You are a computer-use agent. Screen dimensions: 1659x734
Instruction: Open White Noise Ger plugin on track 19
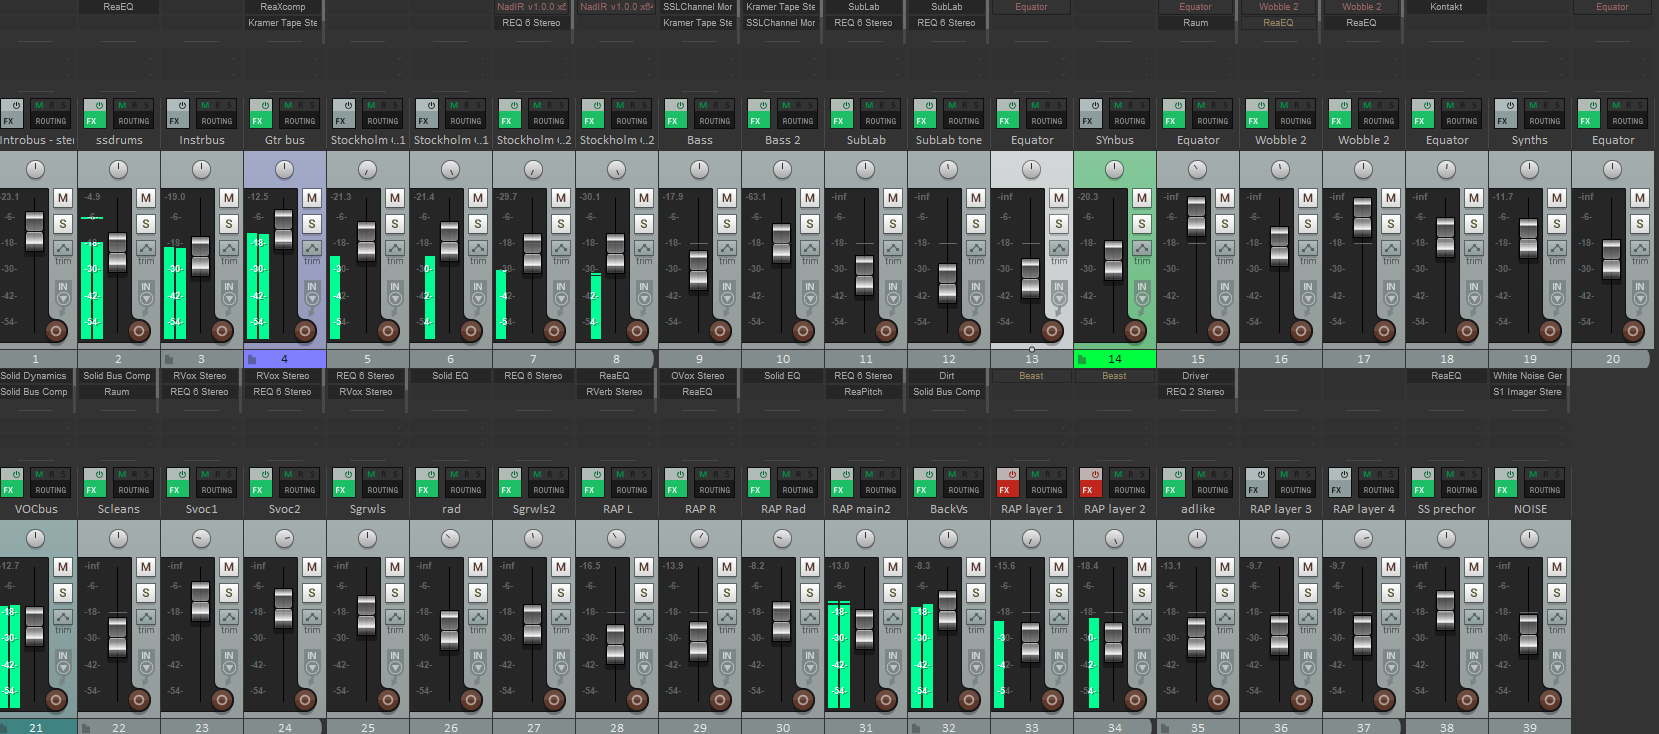[1528, 376]
